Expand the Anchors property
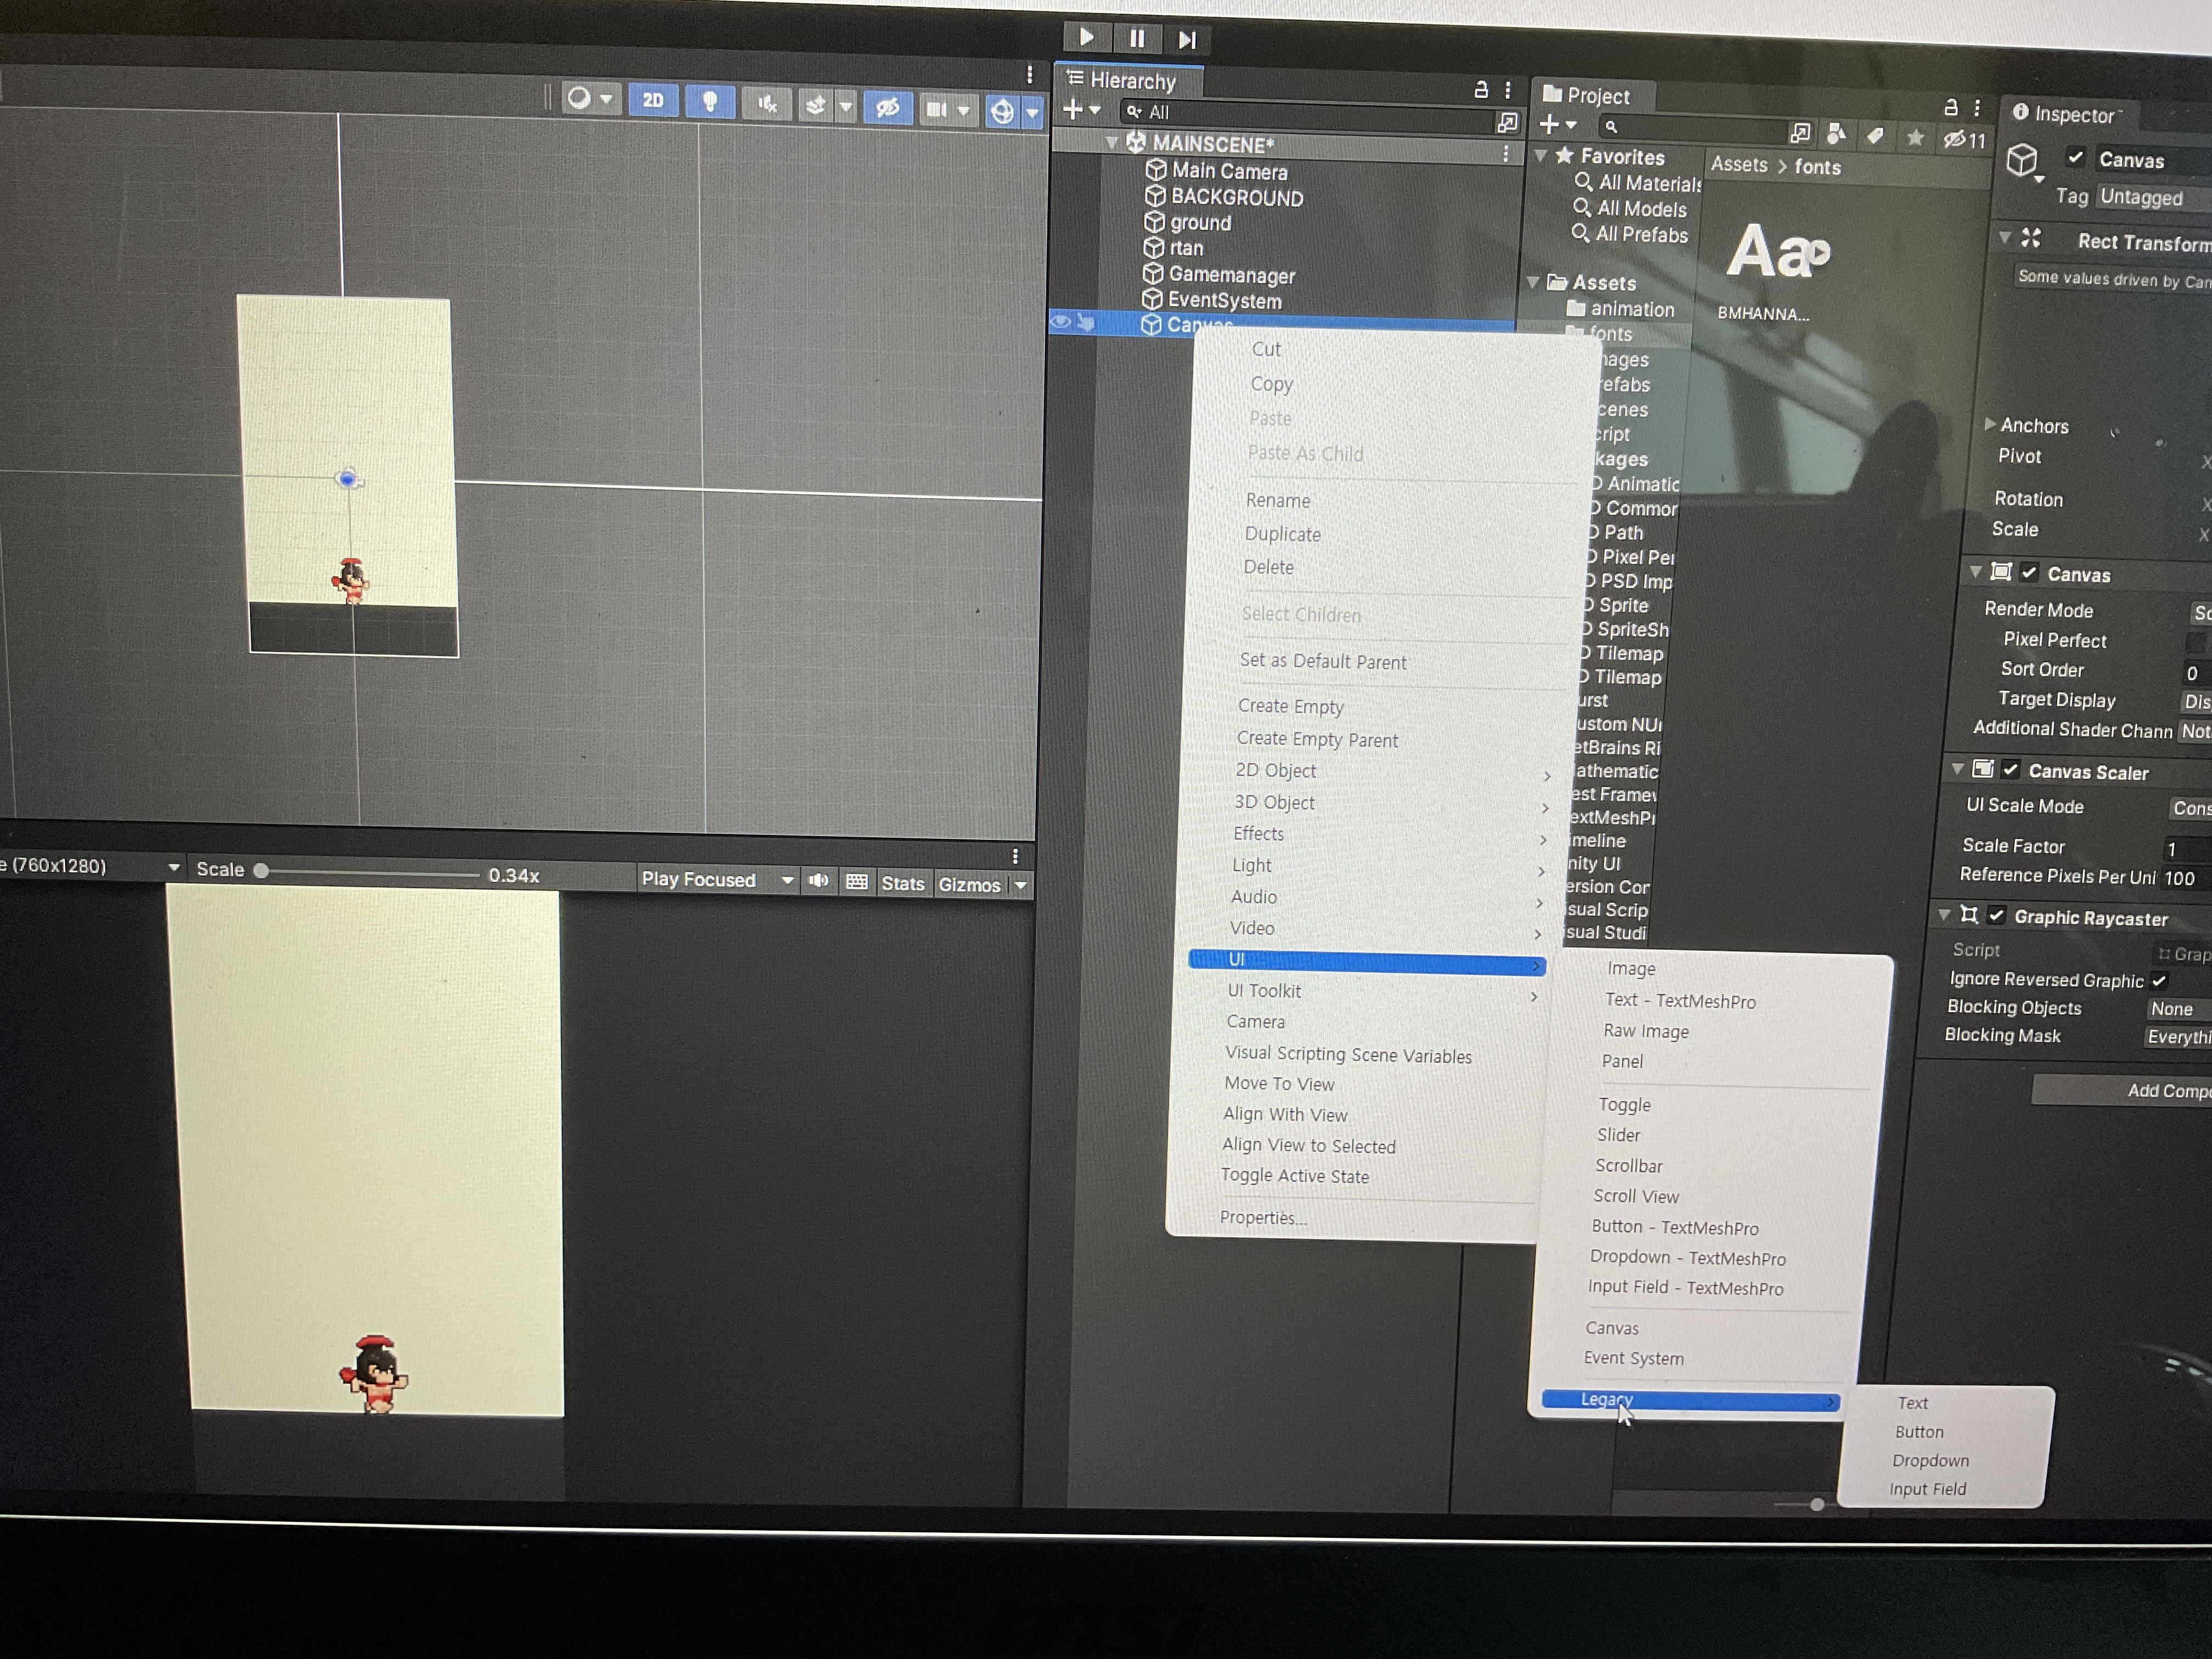 tap(1990, 424)
